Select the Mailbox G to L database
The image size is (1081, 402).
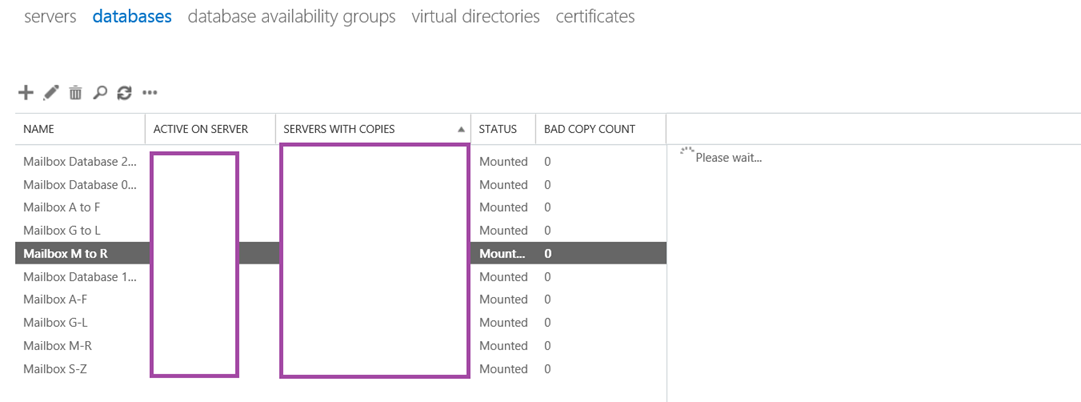coord(62,231)
